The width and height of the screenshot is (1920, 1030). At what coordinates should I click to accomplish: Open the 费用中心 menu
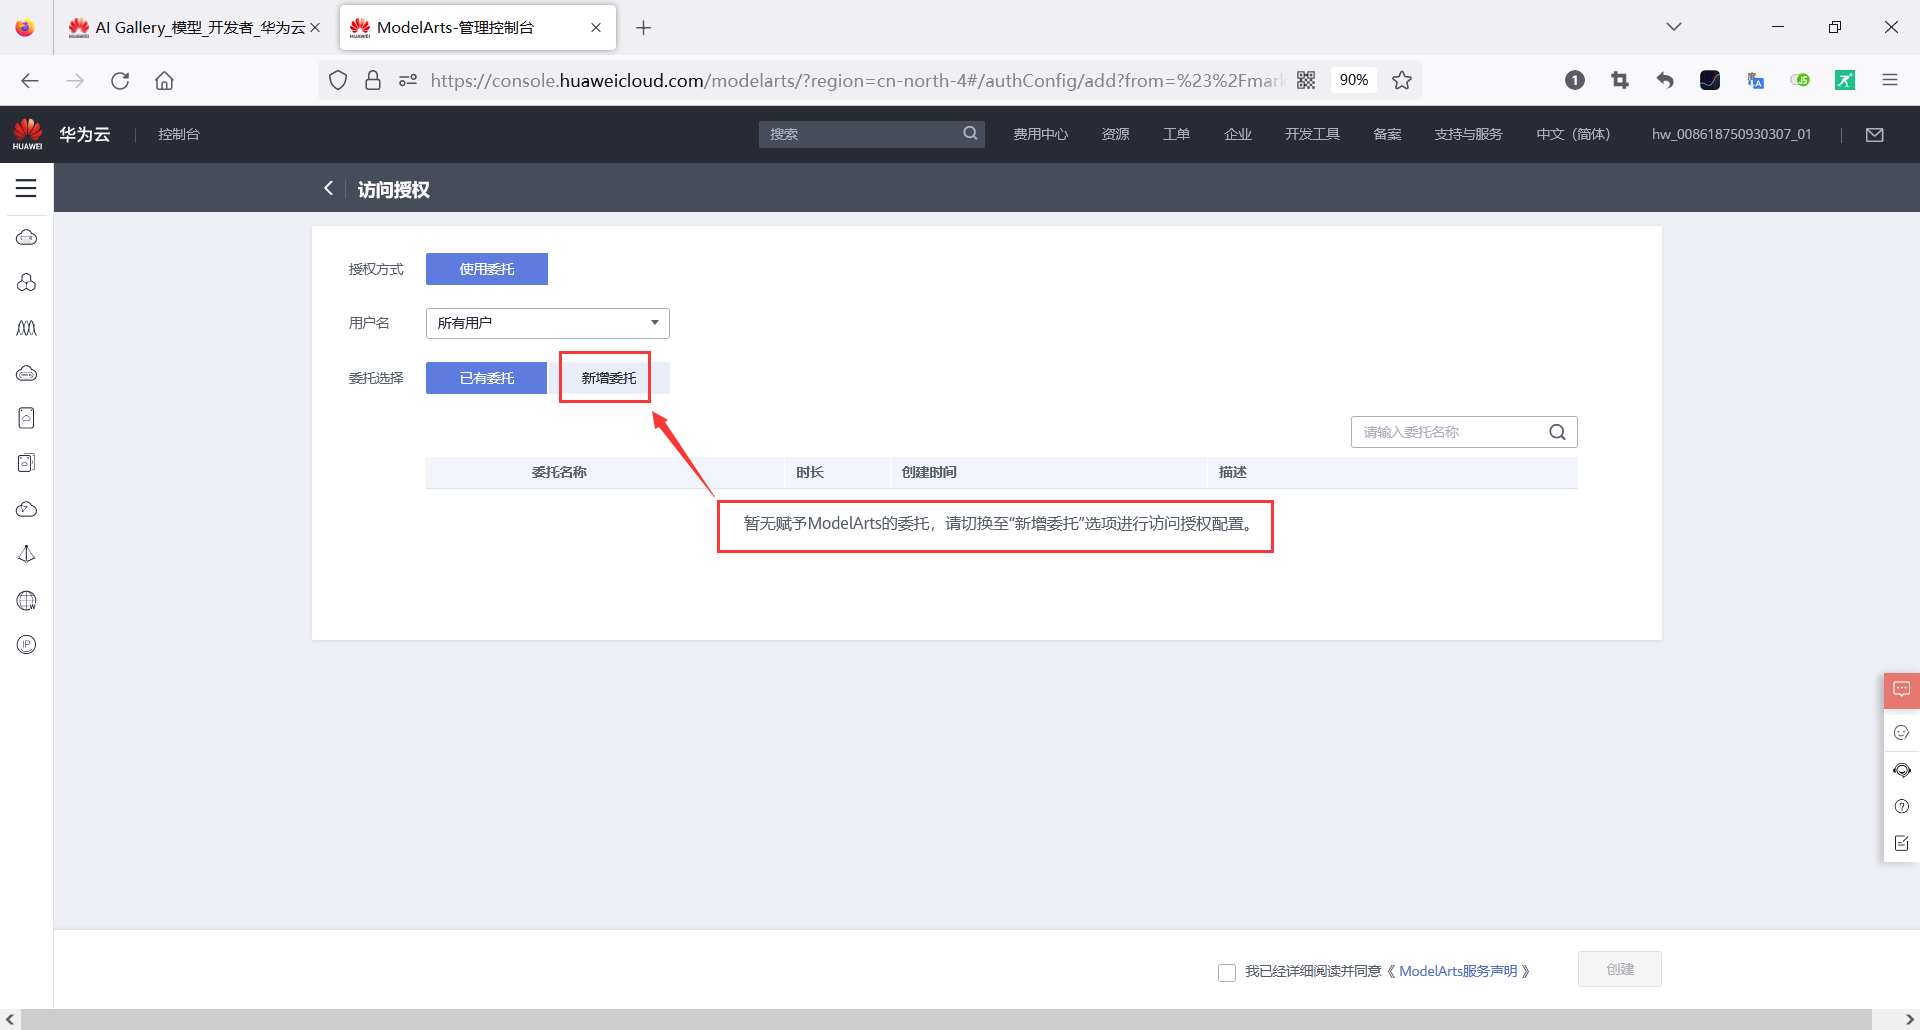[x=1040, y=134]
